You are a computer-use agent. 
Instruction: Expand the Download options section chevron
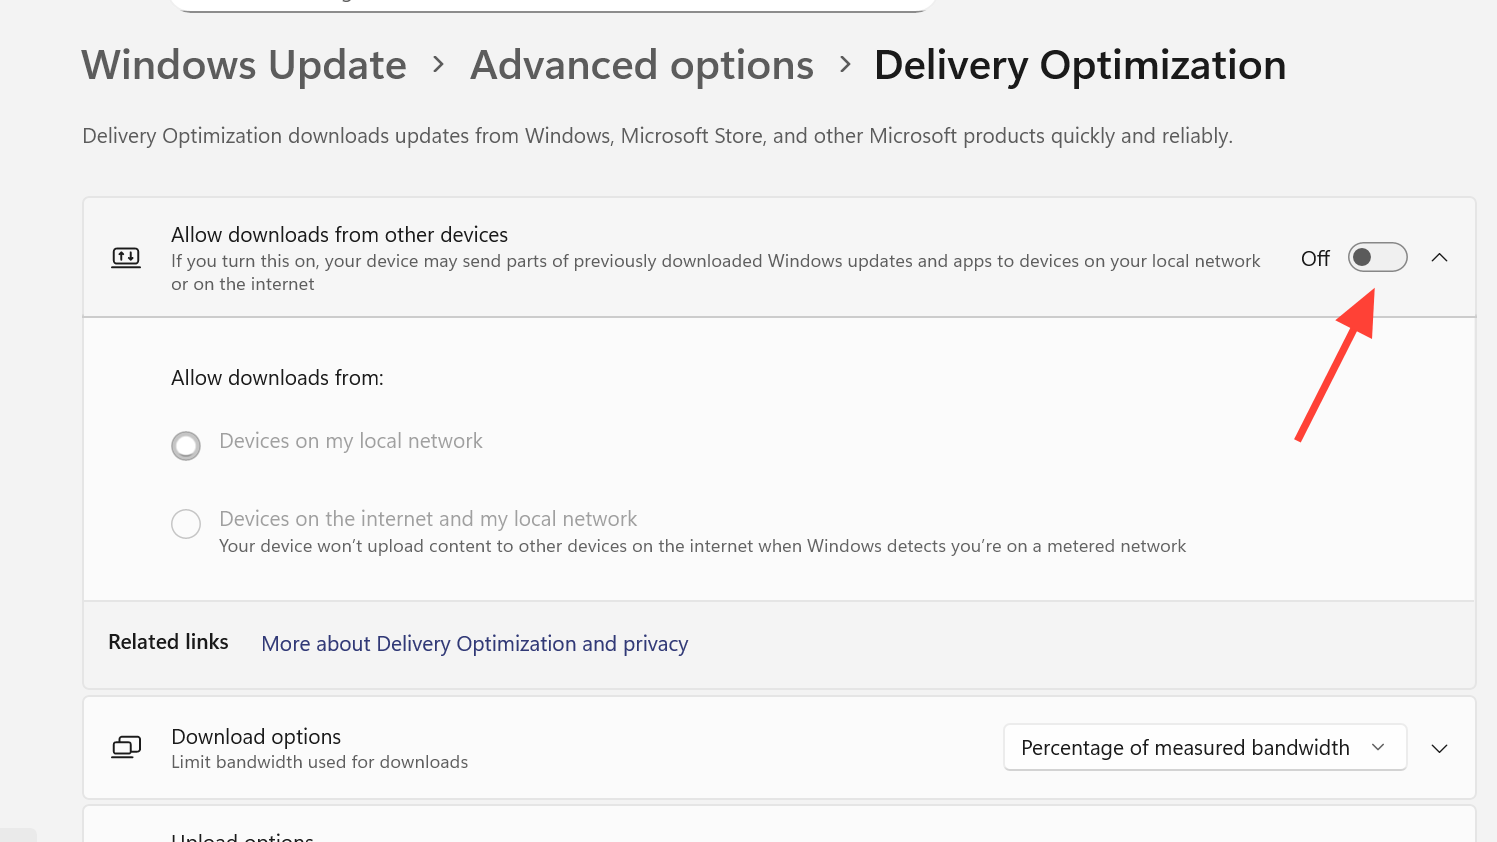(x=1439, y=748)
